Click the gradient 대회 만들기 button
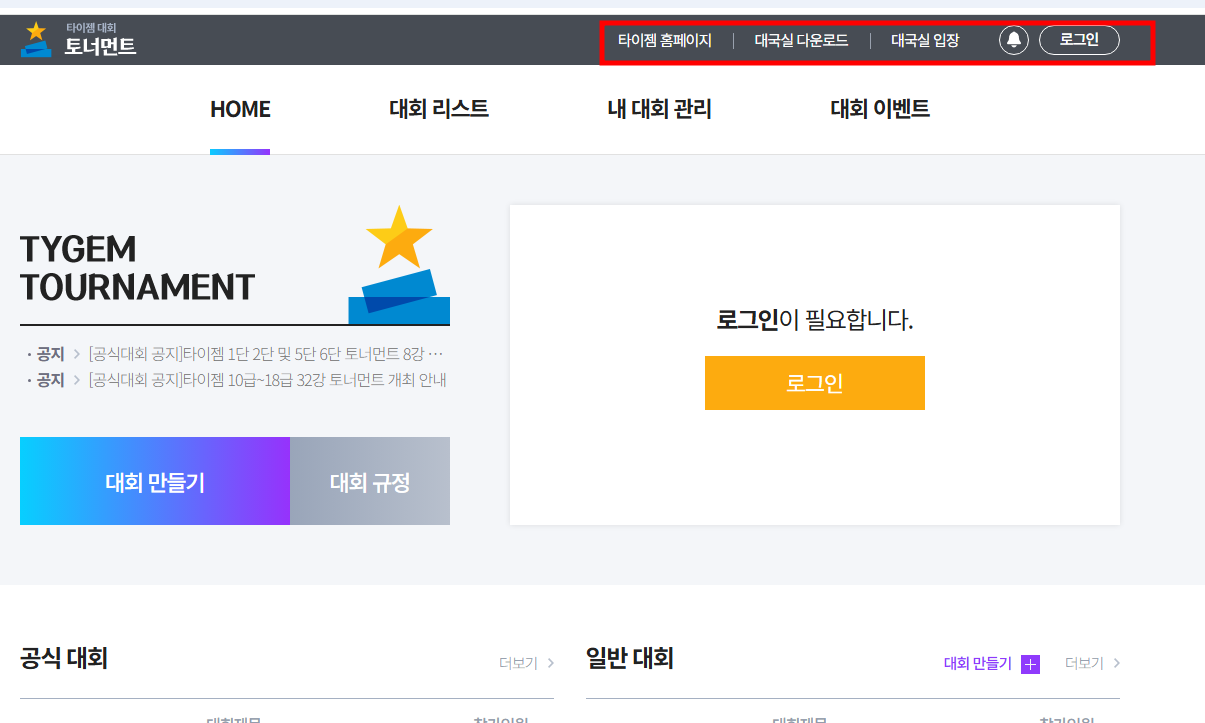The image size is (1205, 723). coord(155,481)
